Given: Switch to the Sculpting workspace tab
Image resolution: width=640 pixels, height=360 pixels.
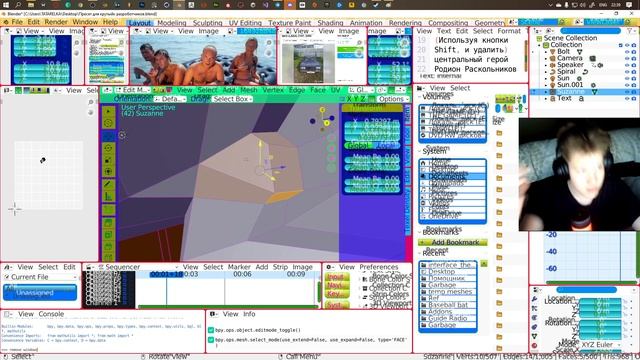Looking at the screenshot, I should 207,23.
